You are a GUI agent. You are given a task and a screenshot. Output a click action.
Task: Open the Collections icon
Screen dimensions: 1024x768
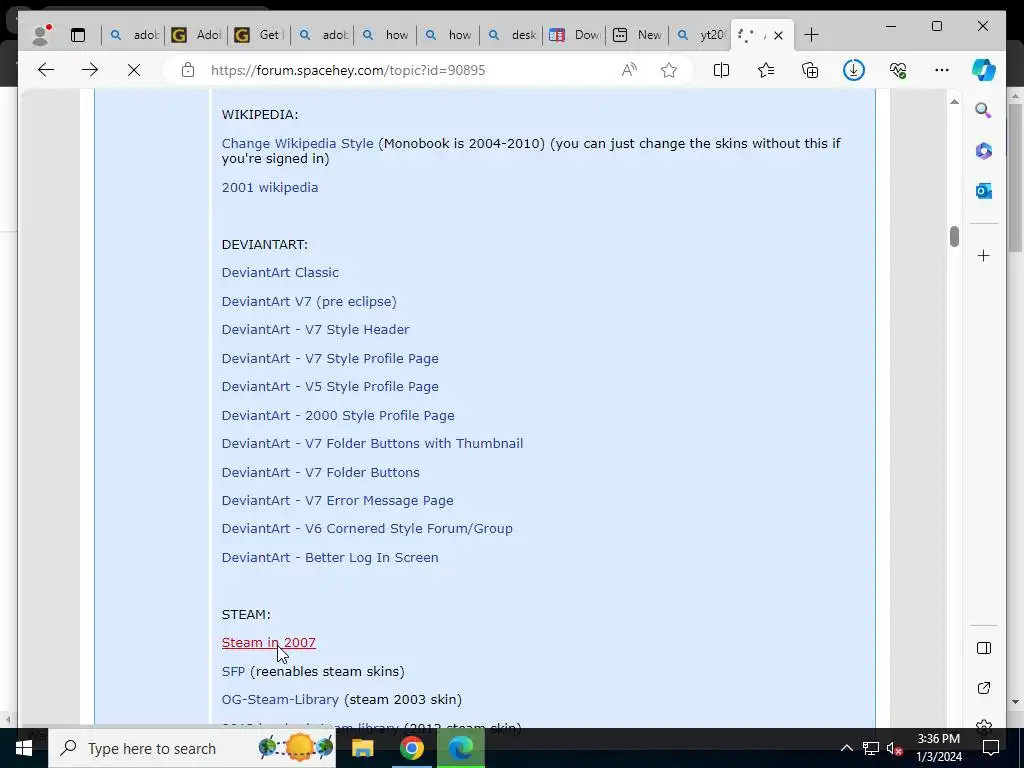click(x=810, y=70)
